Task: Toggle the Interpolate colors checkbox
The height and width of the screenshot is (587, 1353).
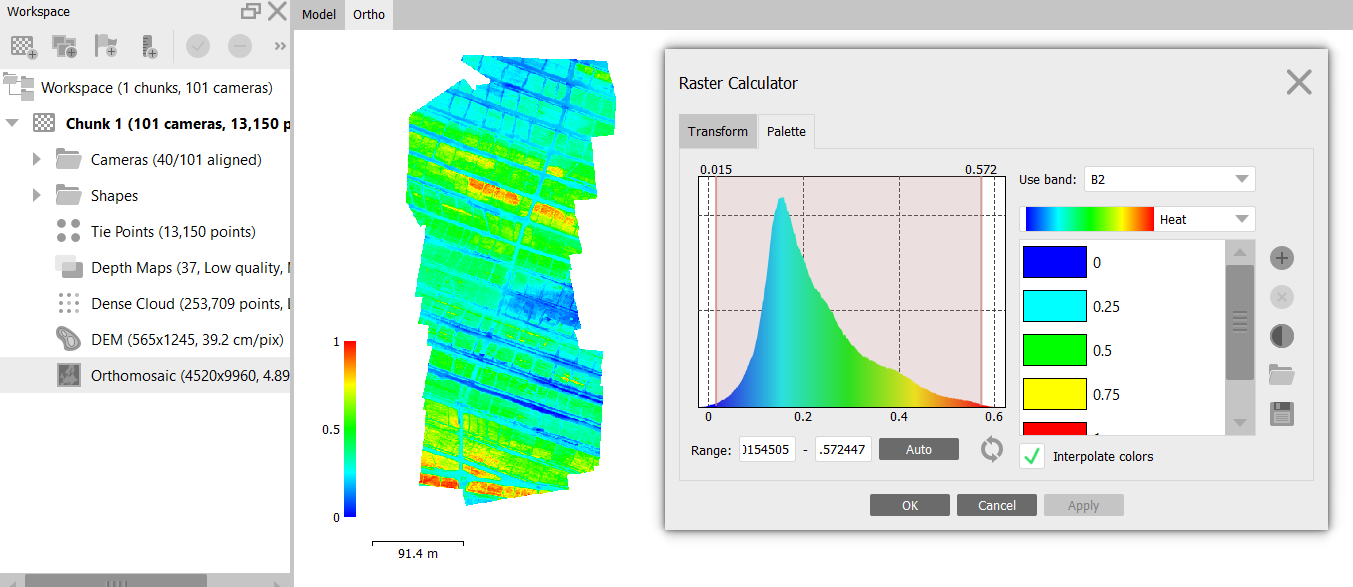Action: pyautogui.click(x=1032, y=456)
